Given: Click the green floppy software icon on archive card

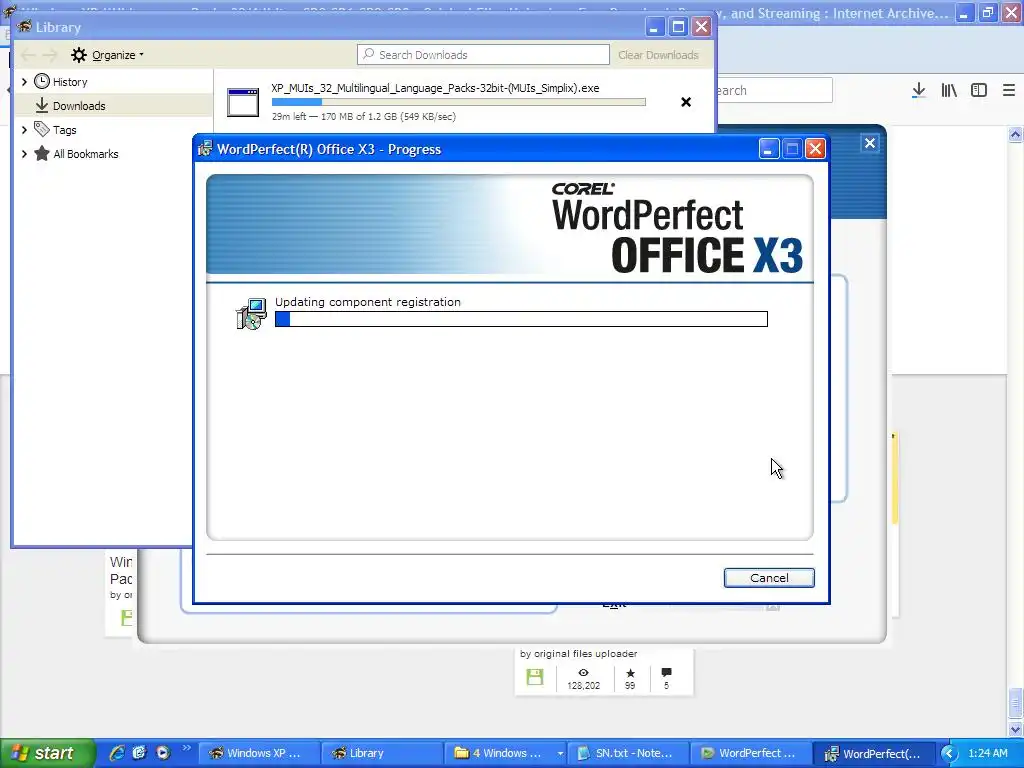Looking at the screenshot, I should point(535,677).
